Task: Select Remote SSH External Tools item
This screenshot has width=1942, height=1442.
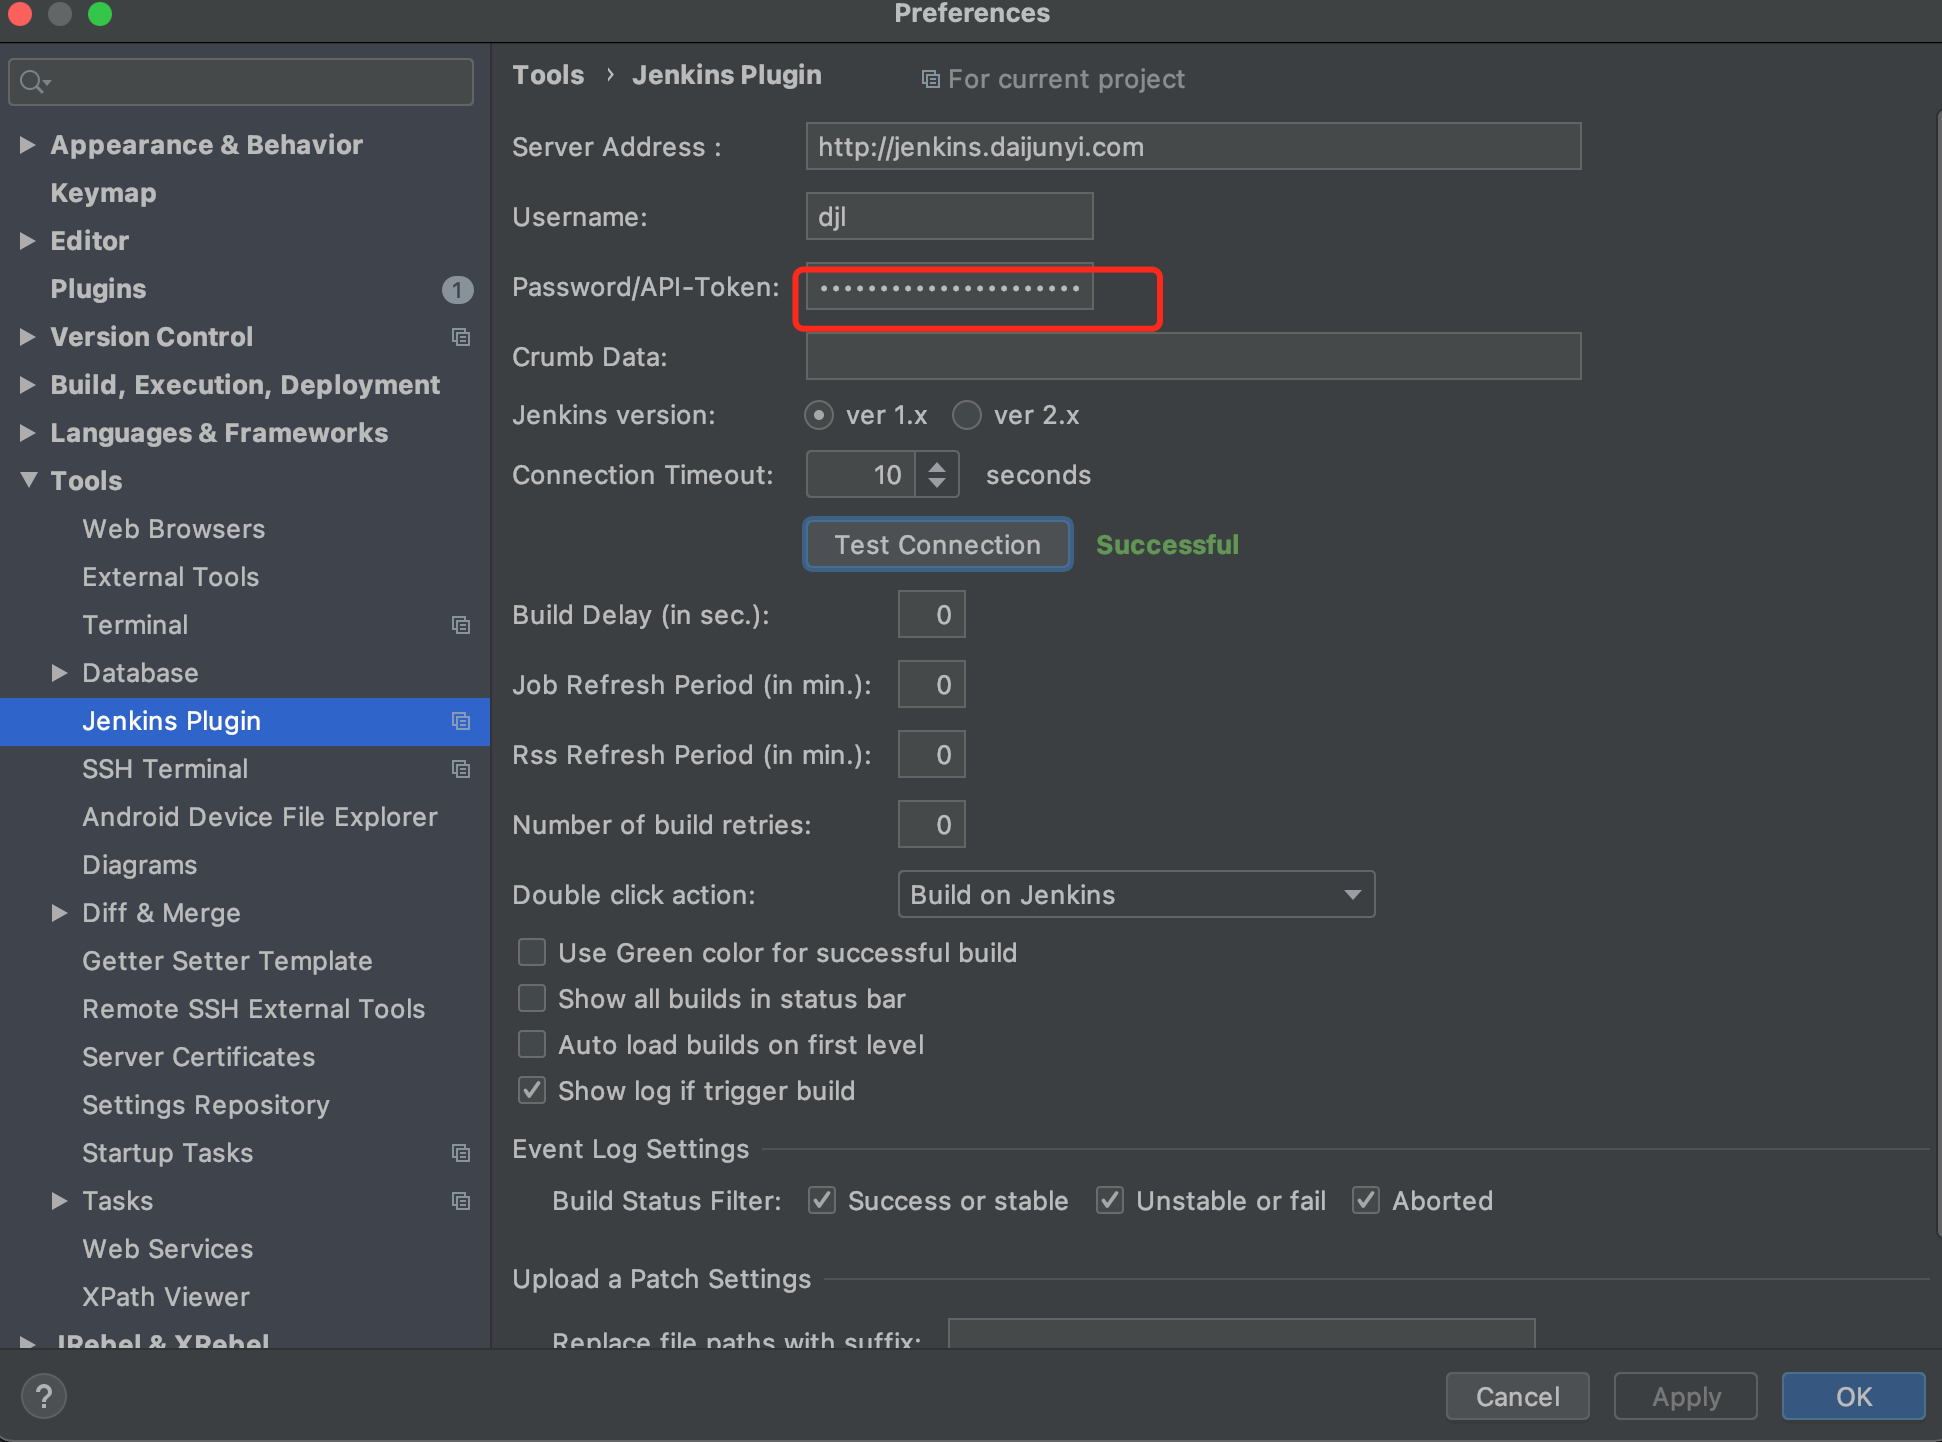Action: click(254, 1009)
